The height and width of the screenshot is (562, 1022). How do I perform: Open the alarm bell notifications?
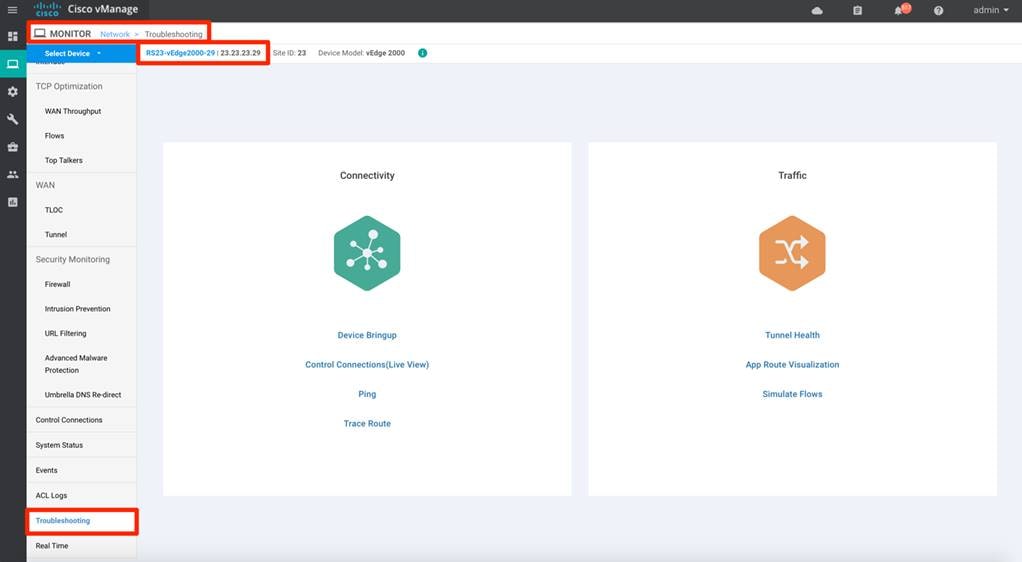pos(901,10)
